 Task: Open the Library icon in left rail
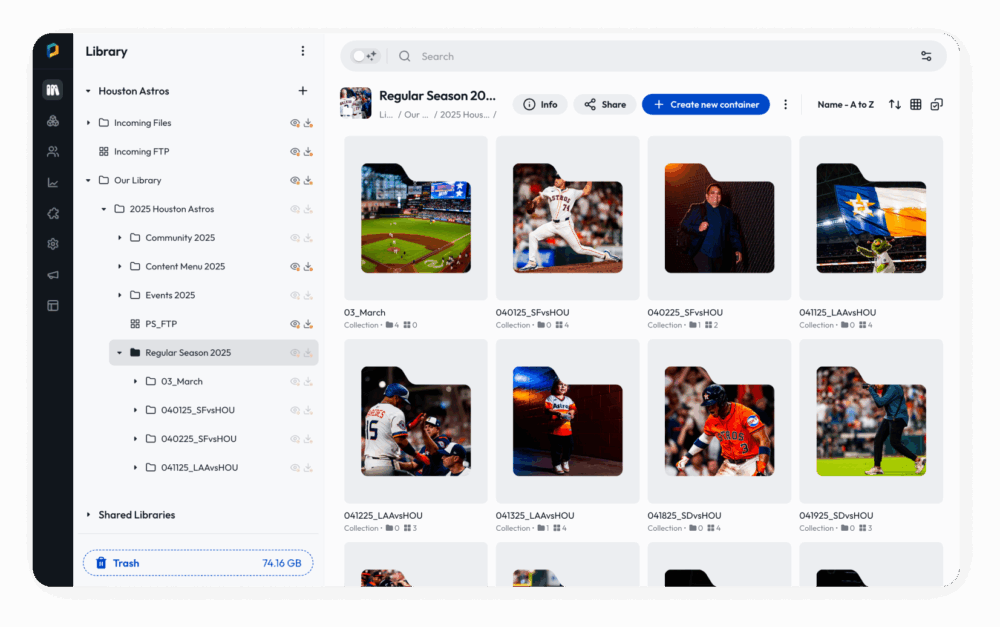[x=53, y=90]
